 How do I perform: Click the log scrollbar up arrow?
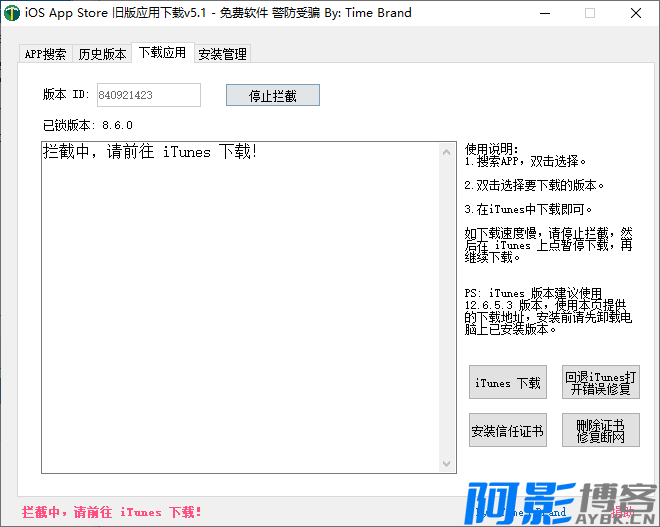click(448, 151)
